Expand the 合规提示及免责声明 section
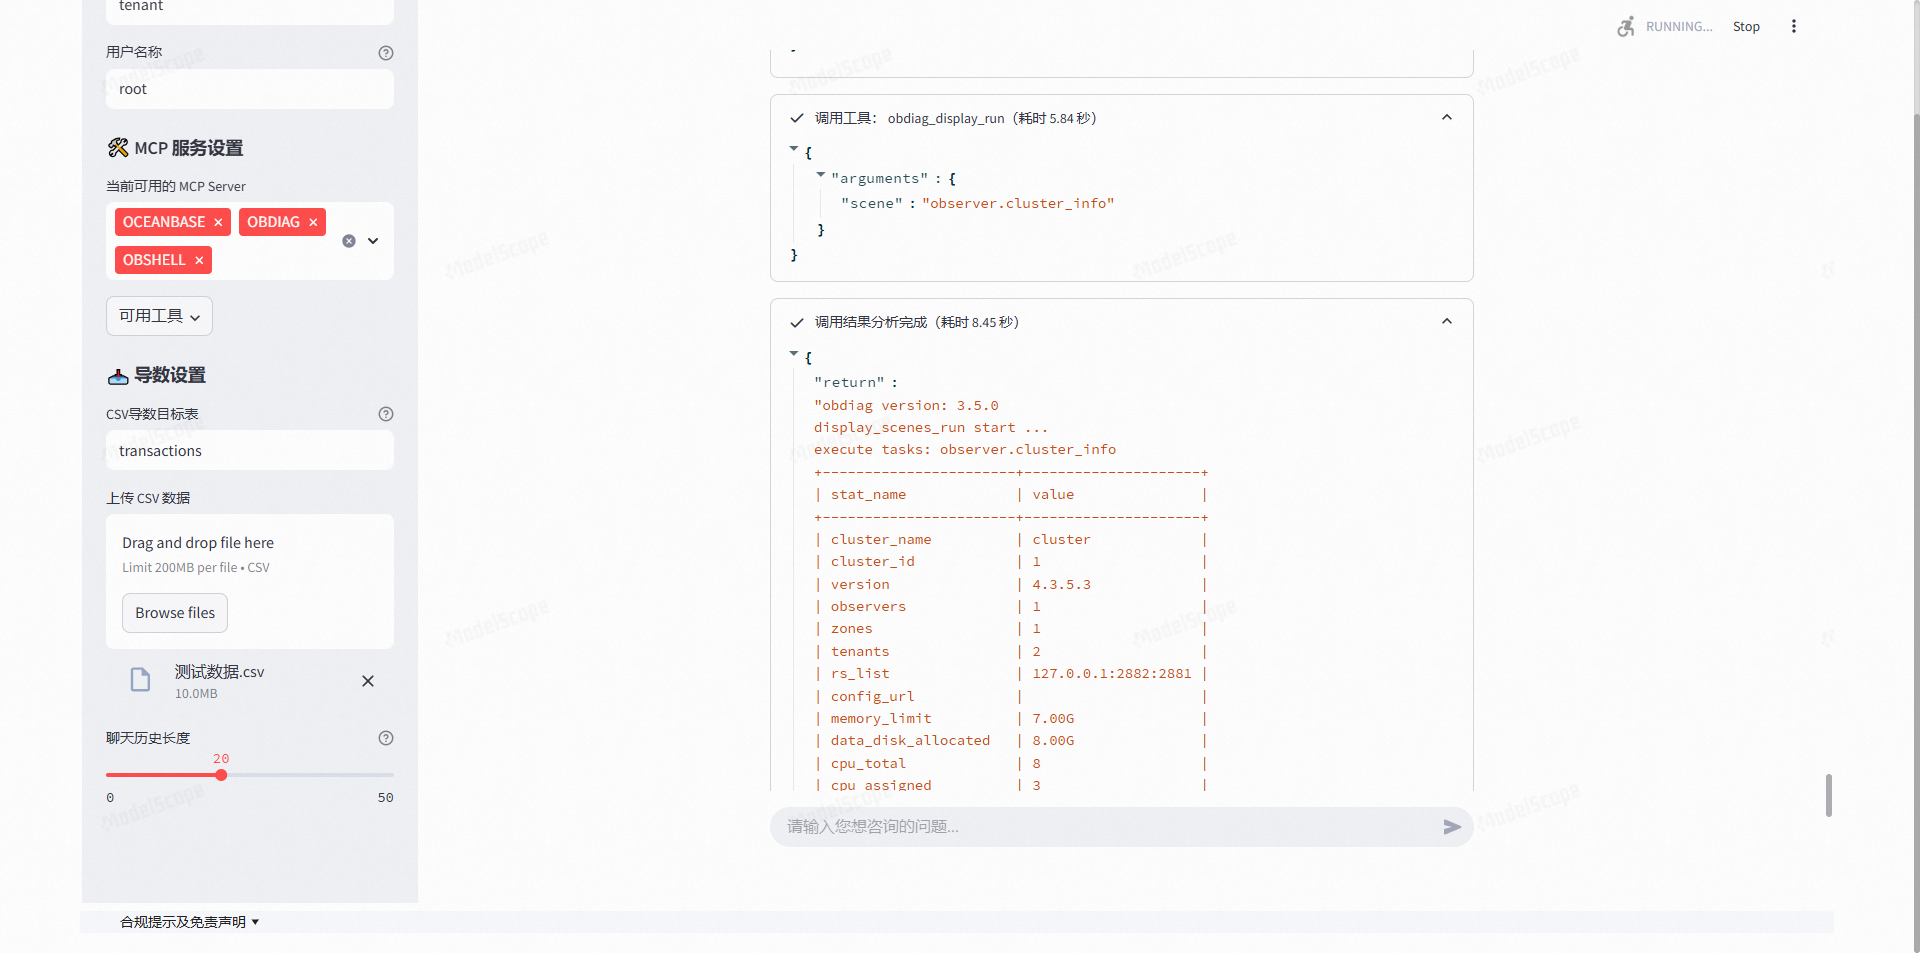Screen dimensions: 1920x953 [190, 922]
